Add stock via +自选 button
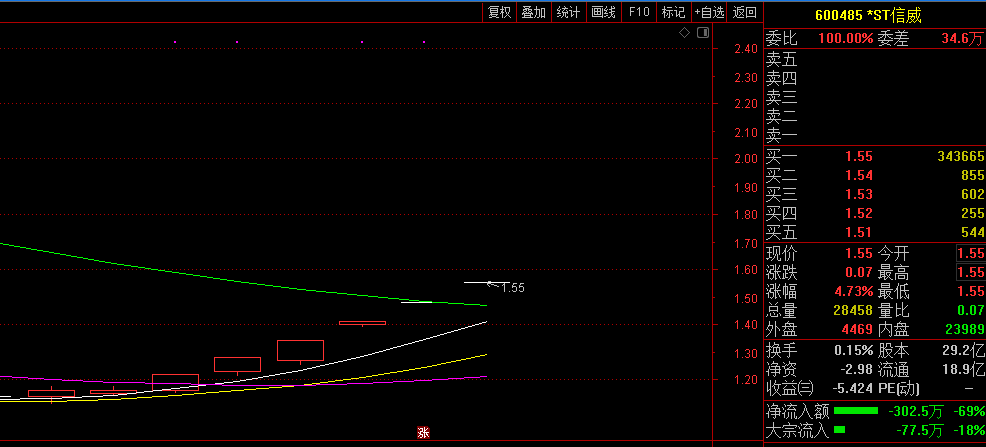The width and height of the screenshot is (986, 447). tap(709, 12)
